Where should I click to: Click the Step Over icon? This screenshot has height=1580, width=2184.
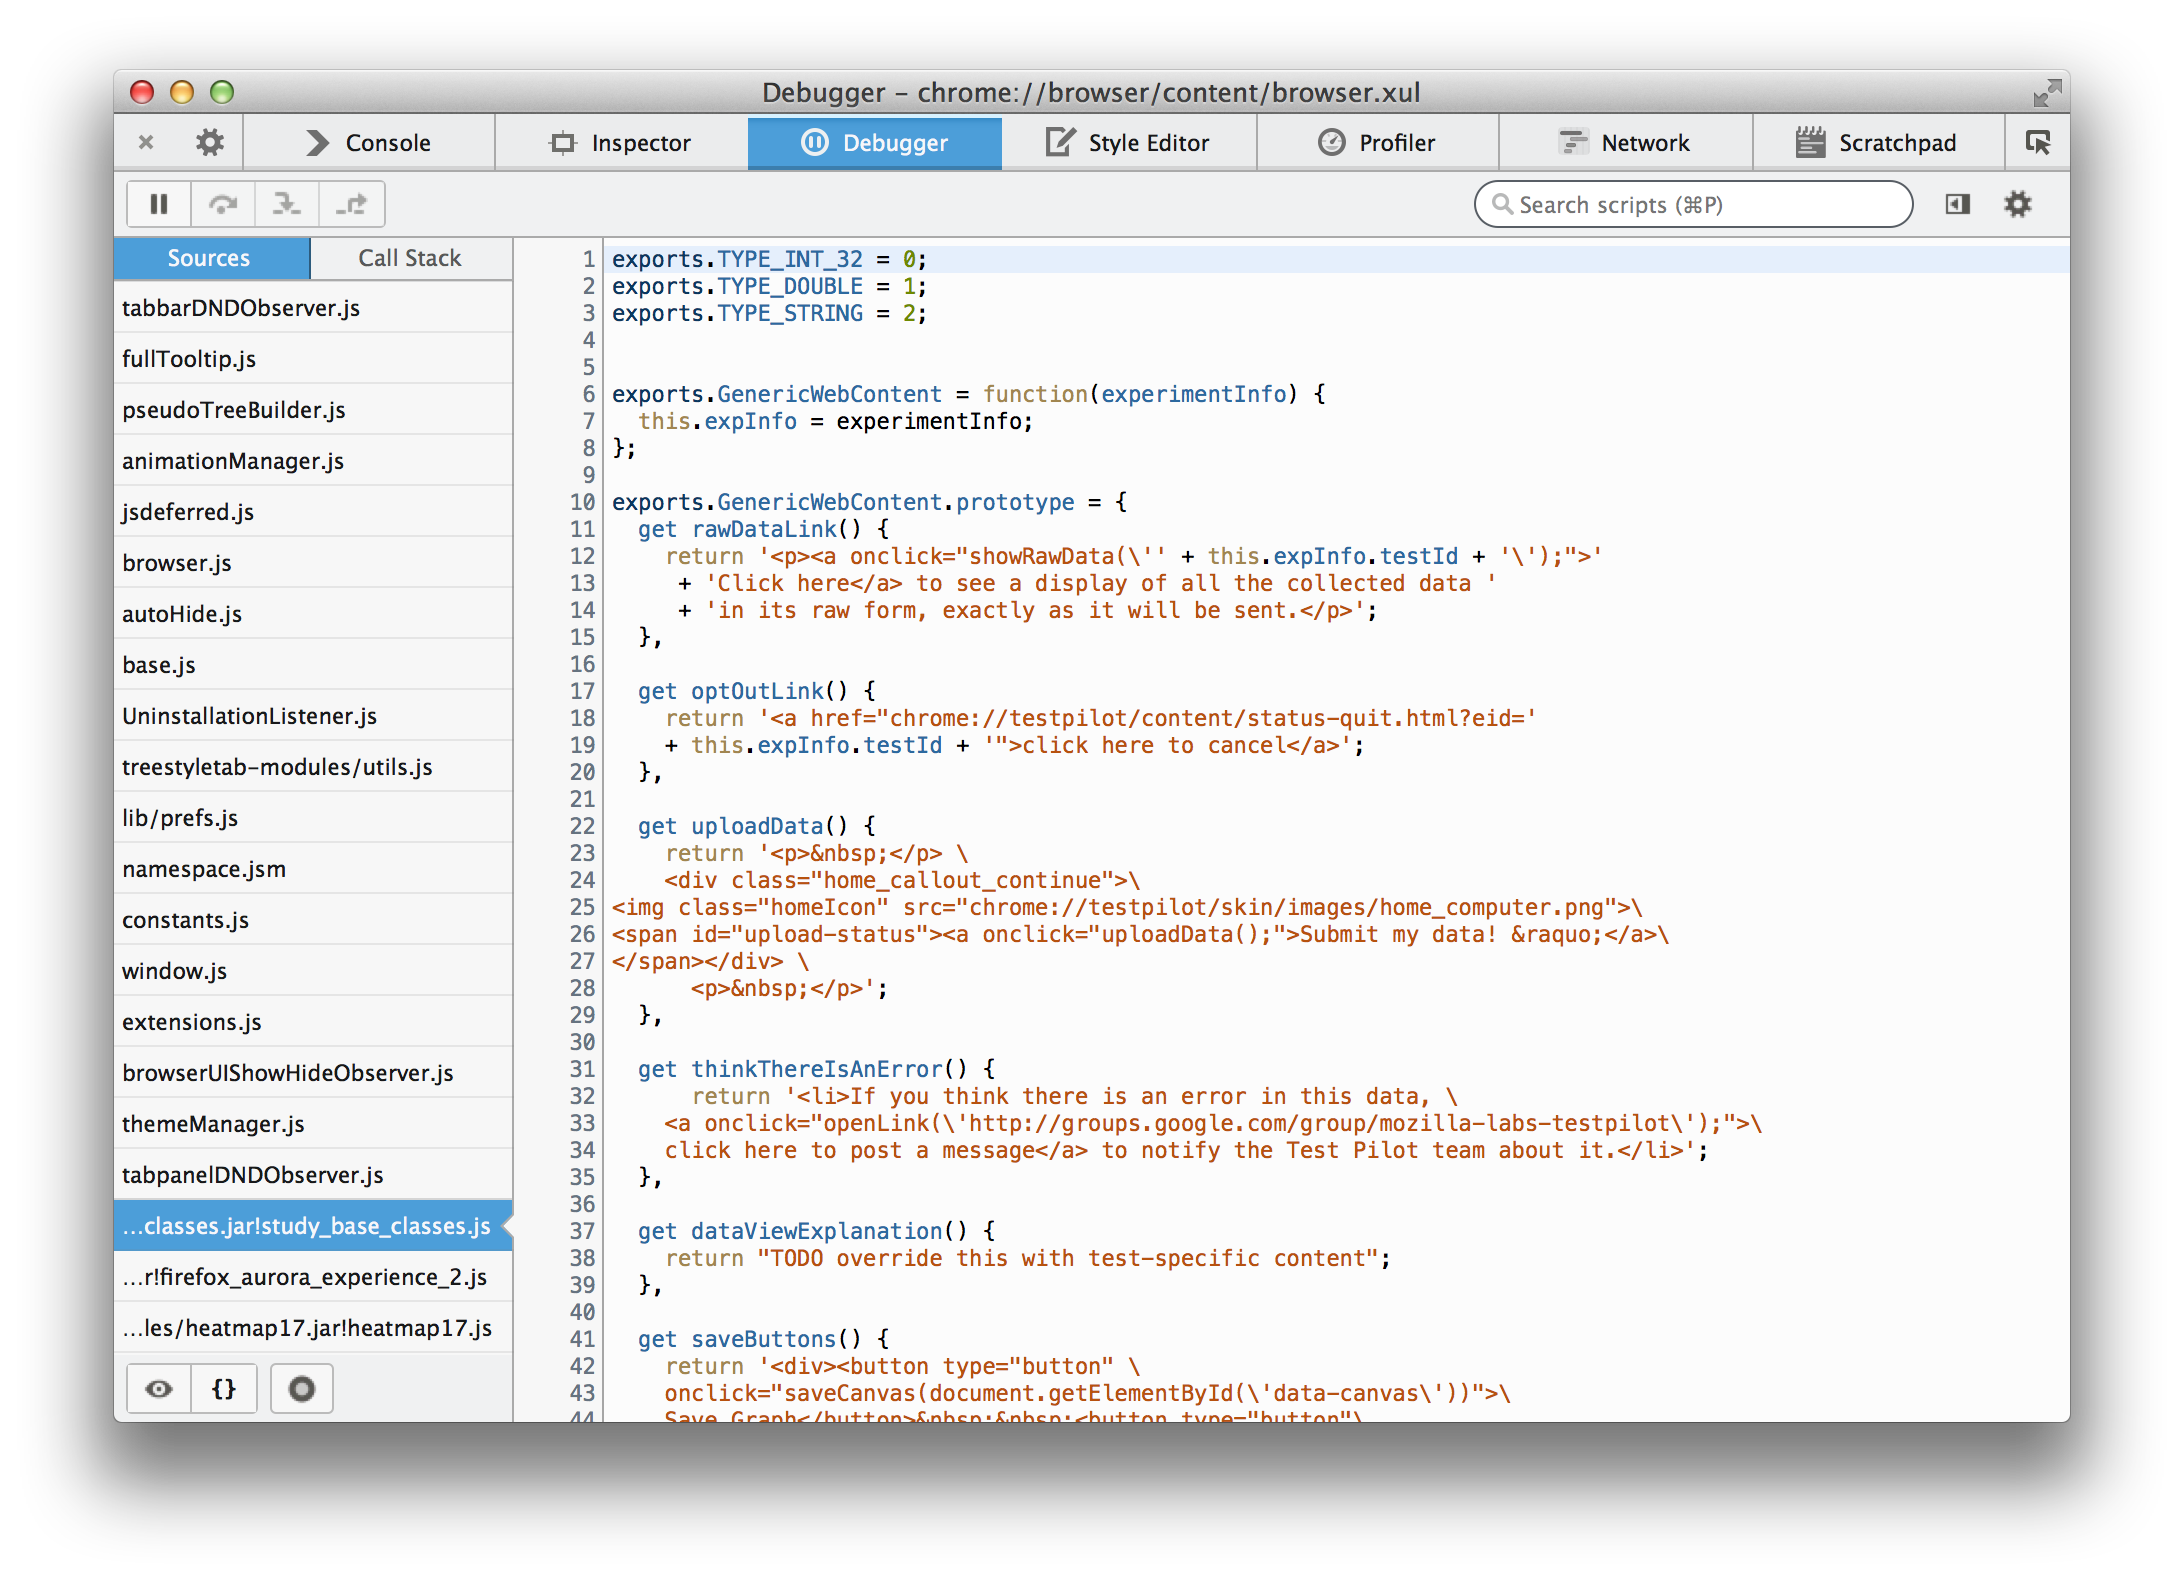click(222, 203)
